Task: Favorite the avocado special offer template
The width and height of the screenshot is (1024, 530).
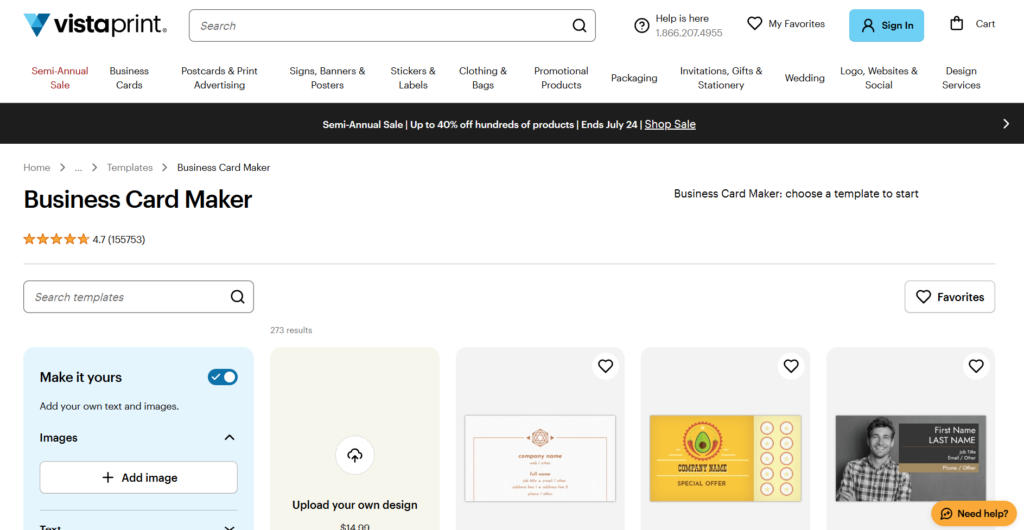Action: coord(791,366)
